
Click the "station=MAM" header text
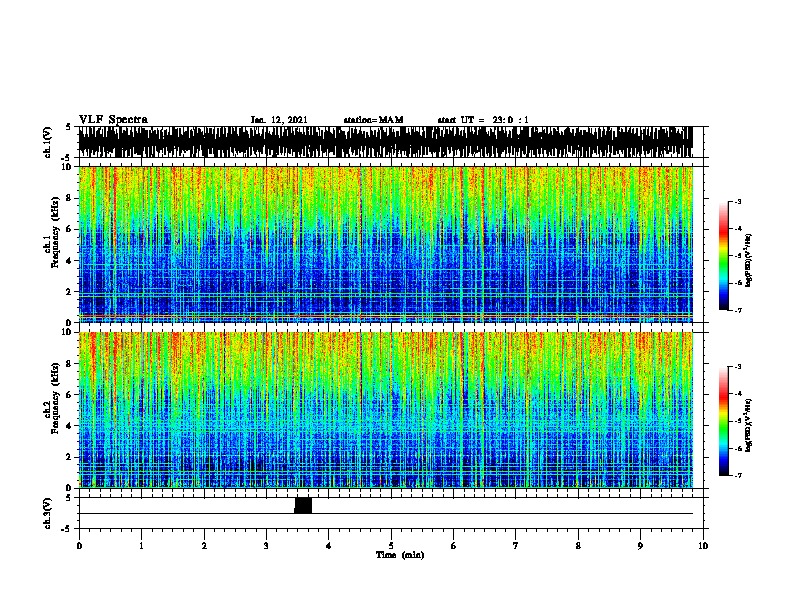tap(373, 120)
